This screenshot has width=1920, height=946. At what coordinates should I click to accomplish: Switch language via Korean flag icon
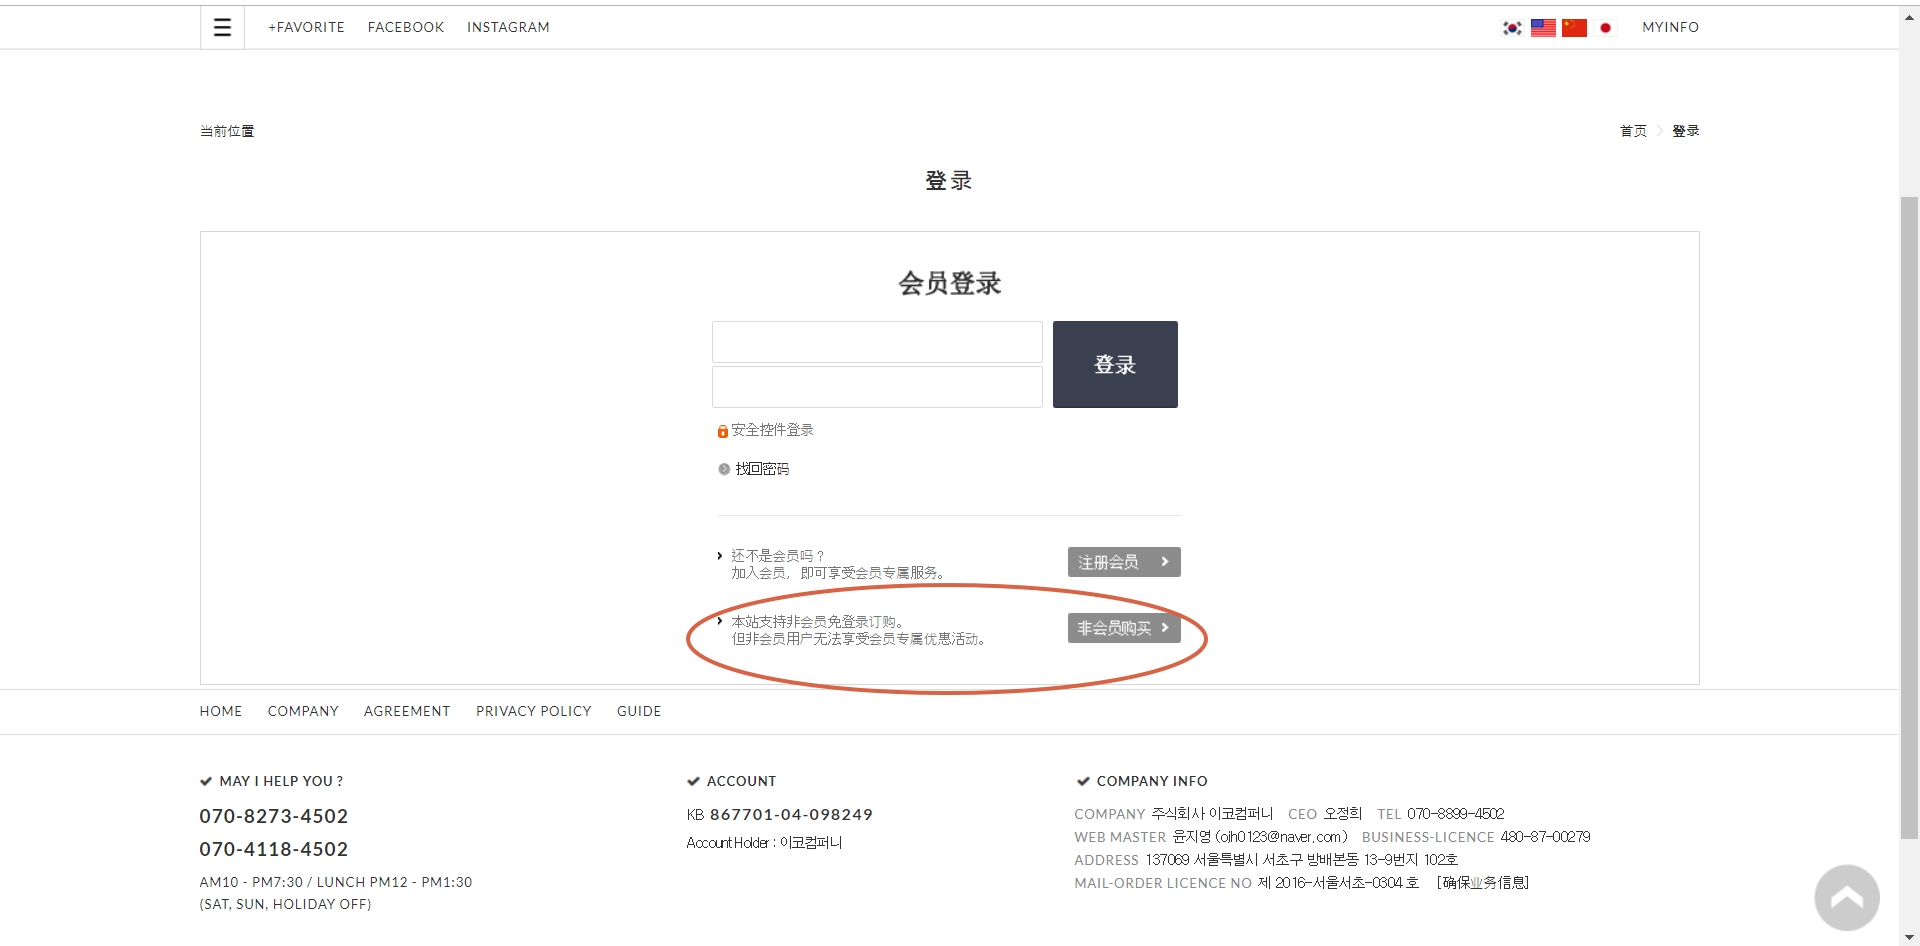point(1512,28)
